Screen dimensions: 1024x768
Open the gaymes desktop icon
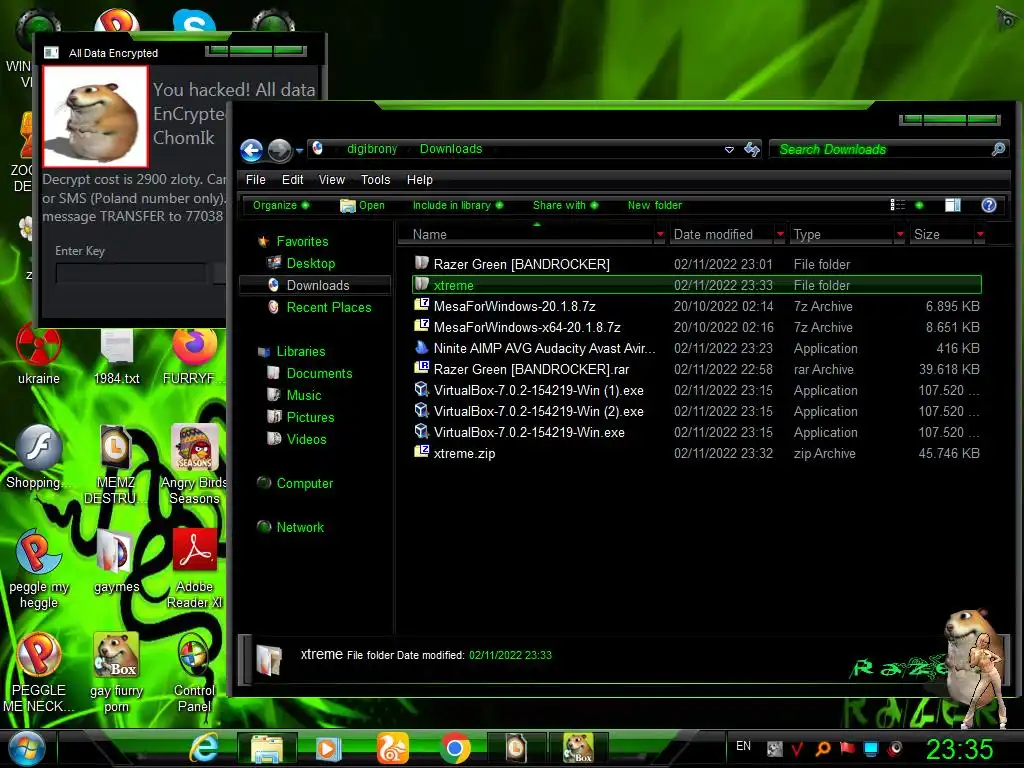[116, 562]
